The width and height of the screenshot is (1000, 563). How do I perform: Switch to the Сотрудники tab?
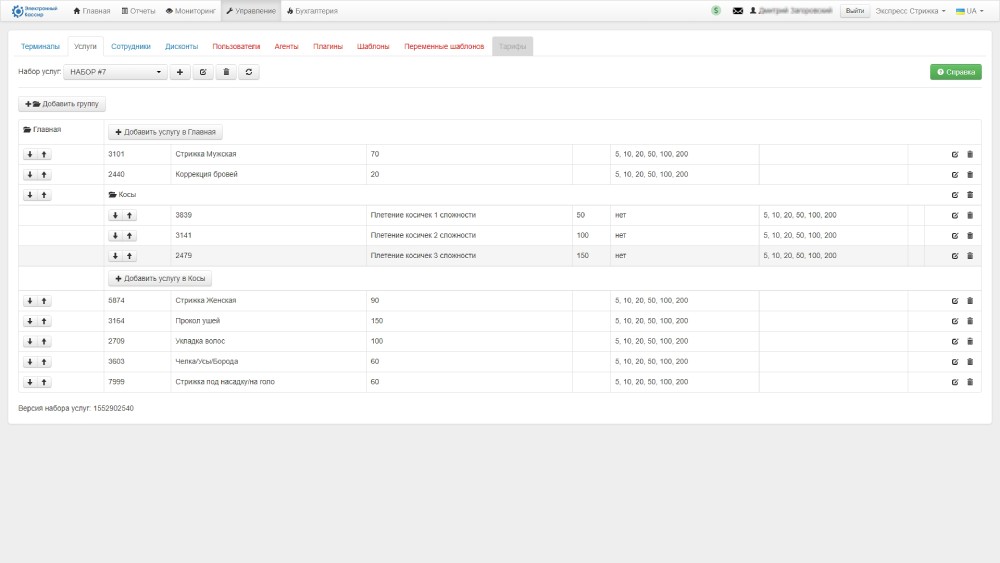131,46
